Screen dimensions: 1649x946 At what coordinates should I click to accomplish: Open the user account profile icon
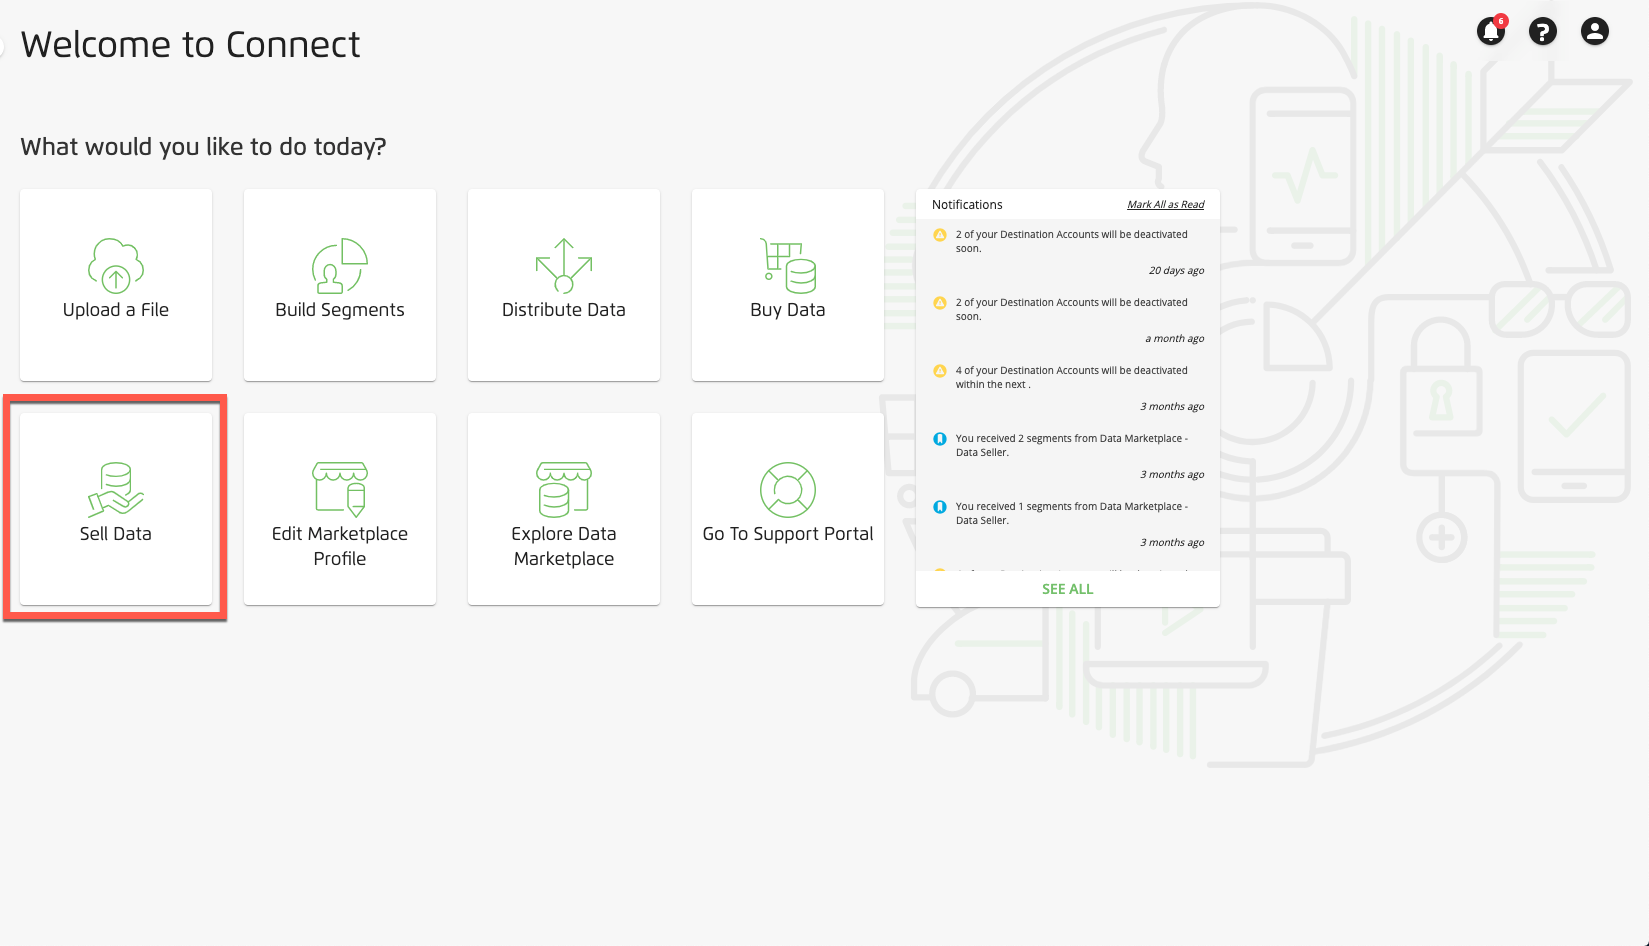pyautogui.click(x=1595, y=32)
